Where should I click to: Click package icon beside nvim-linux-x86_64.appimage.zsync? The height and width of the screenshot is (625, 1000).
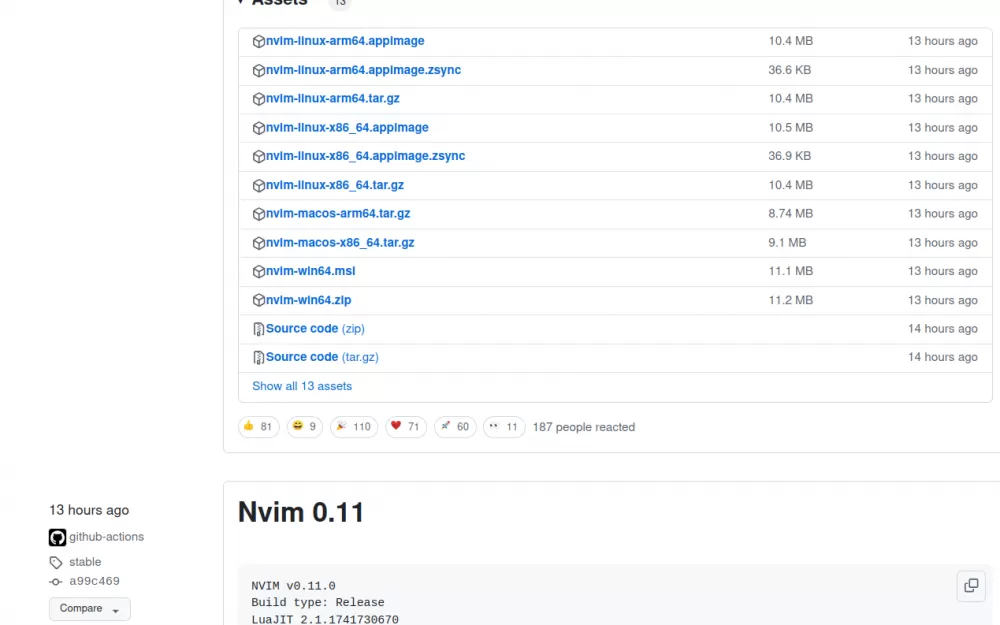(258, 156)
